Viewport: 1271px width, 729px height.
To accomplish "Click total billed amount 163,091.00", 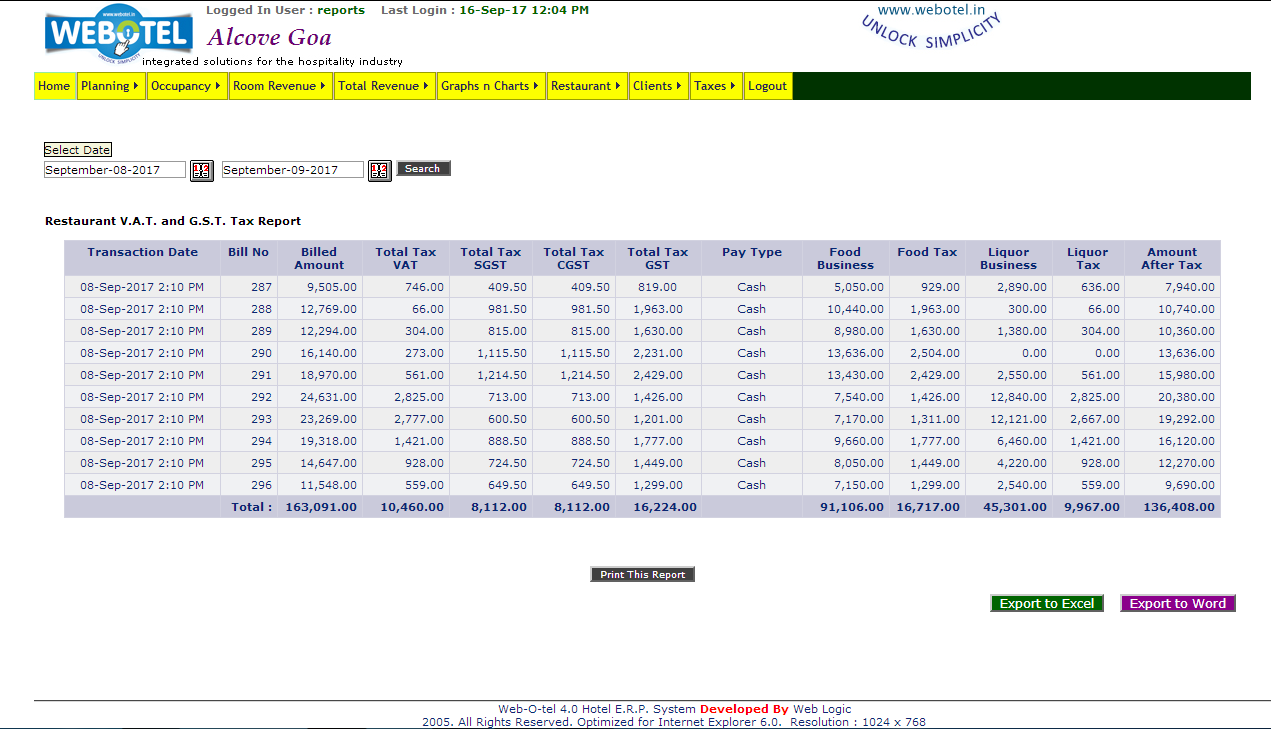I will click(x=321, y=507).
